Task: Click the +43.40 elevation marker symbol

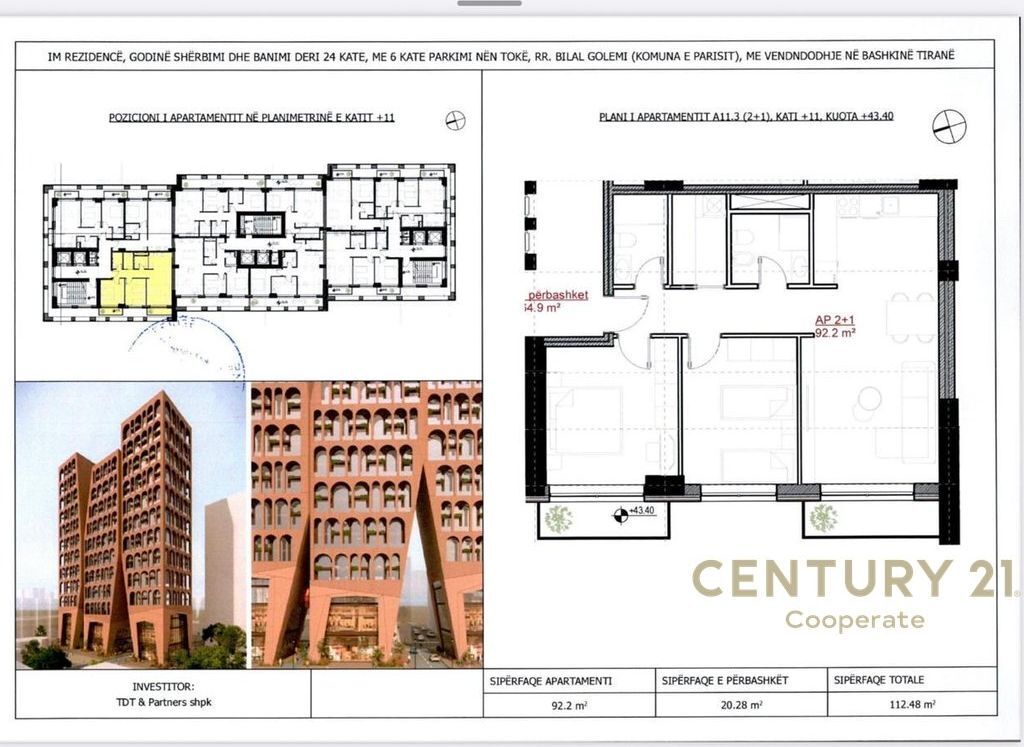Action: [622, 516]
